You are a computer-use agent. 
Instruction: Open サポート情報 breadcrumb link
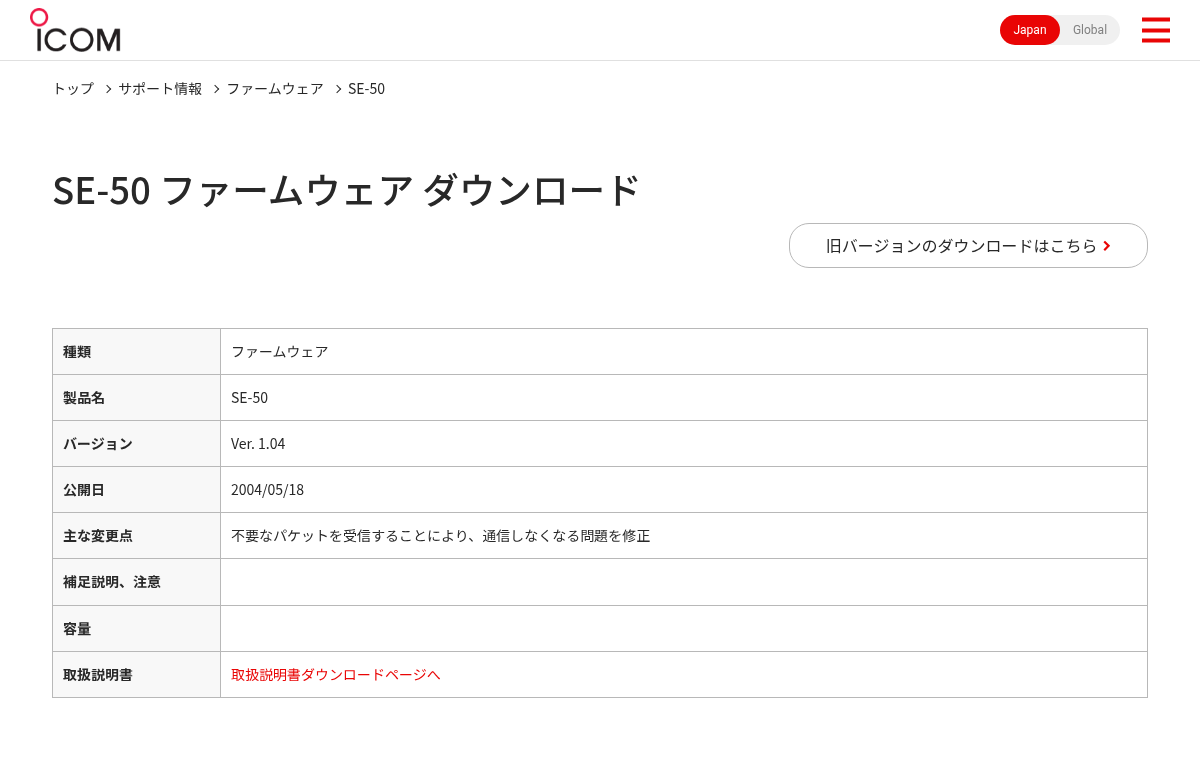[160, 88]
